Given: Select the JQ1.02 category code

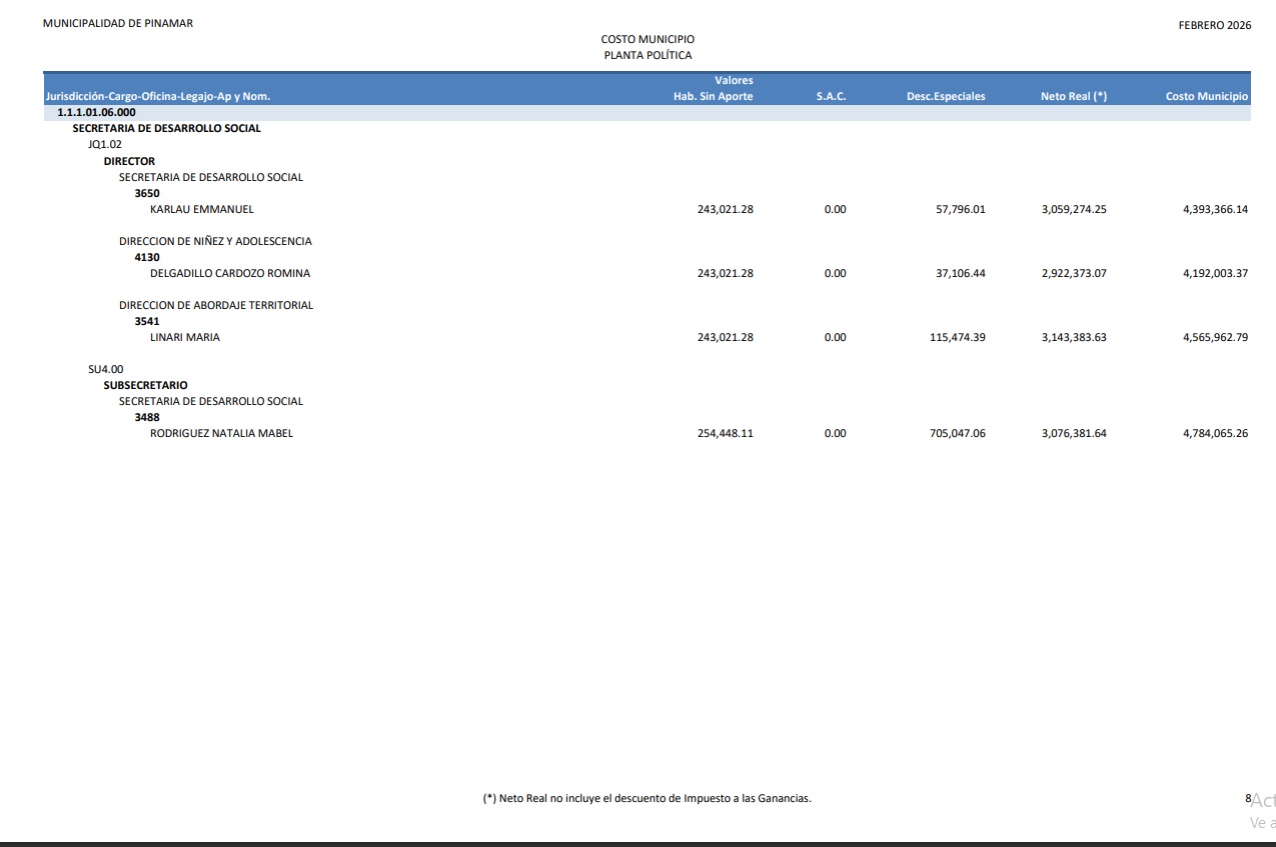Looking at the screenshot, I should (105, 145).
